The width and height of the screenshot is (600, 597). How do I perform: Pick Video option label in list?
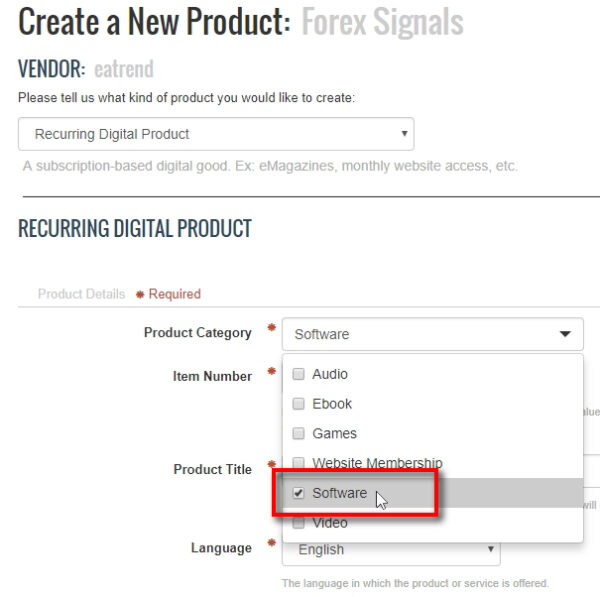(330, 522)
